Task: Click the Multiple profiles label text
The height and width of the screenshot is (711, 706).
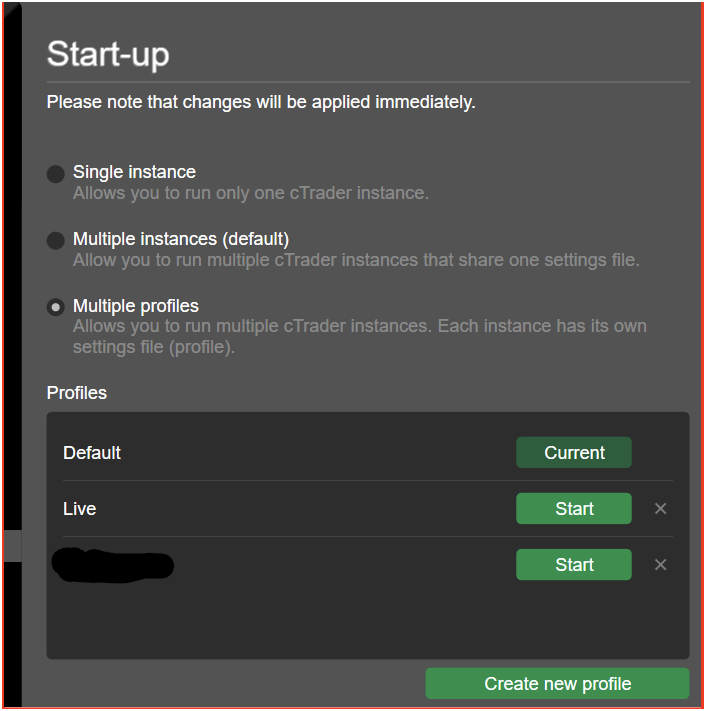Action: point(136,306)
